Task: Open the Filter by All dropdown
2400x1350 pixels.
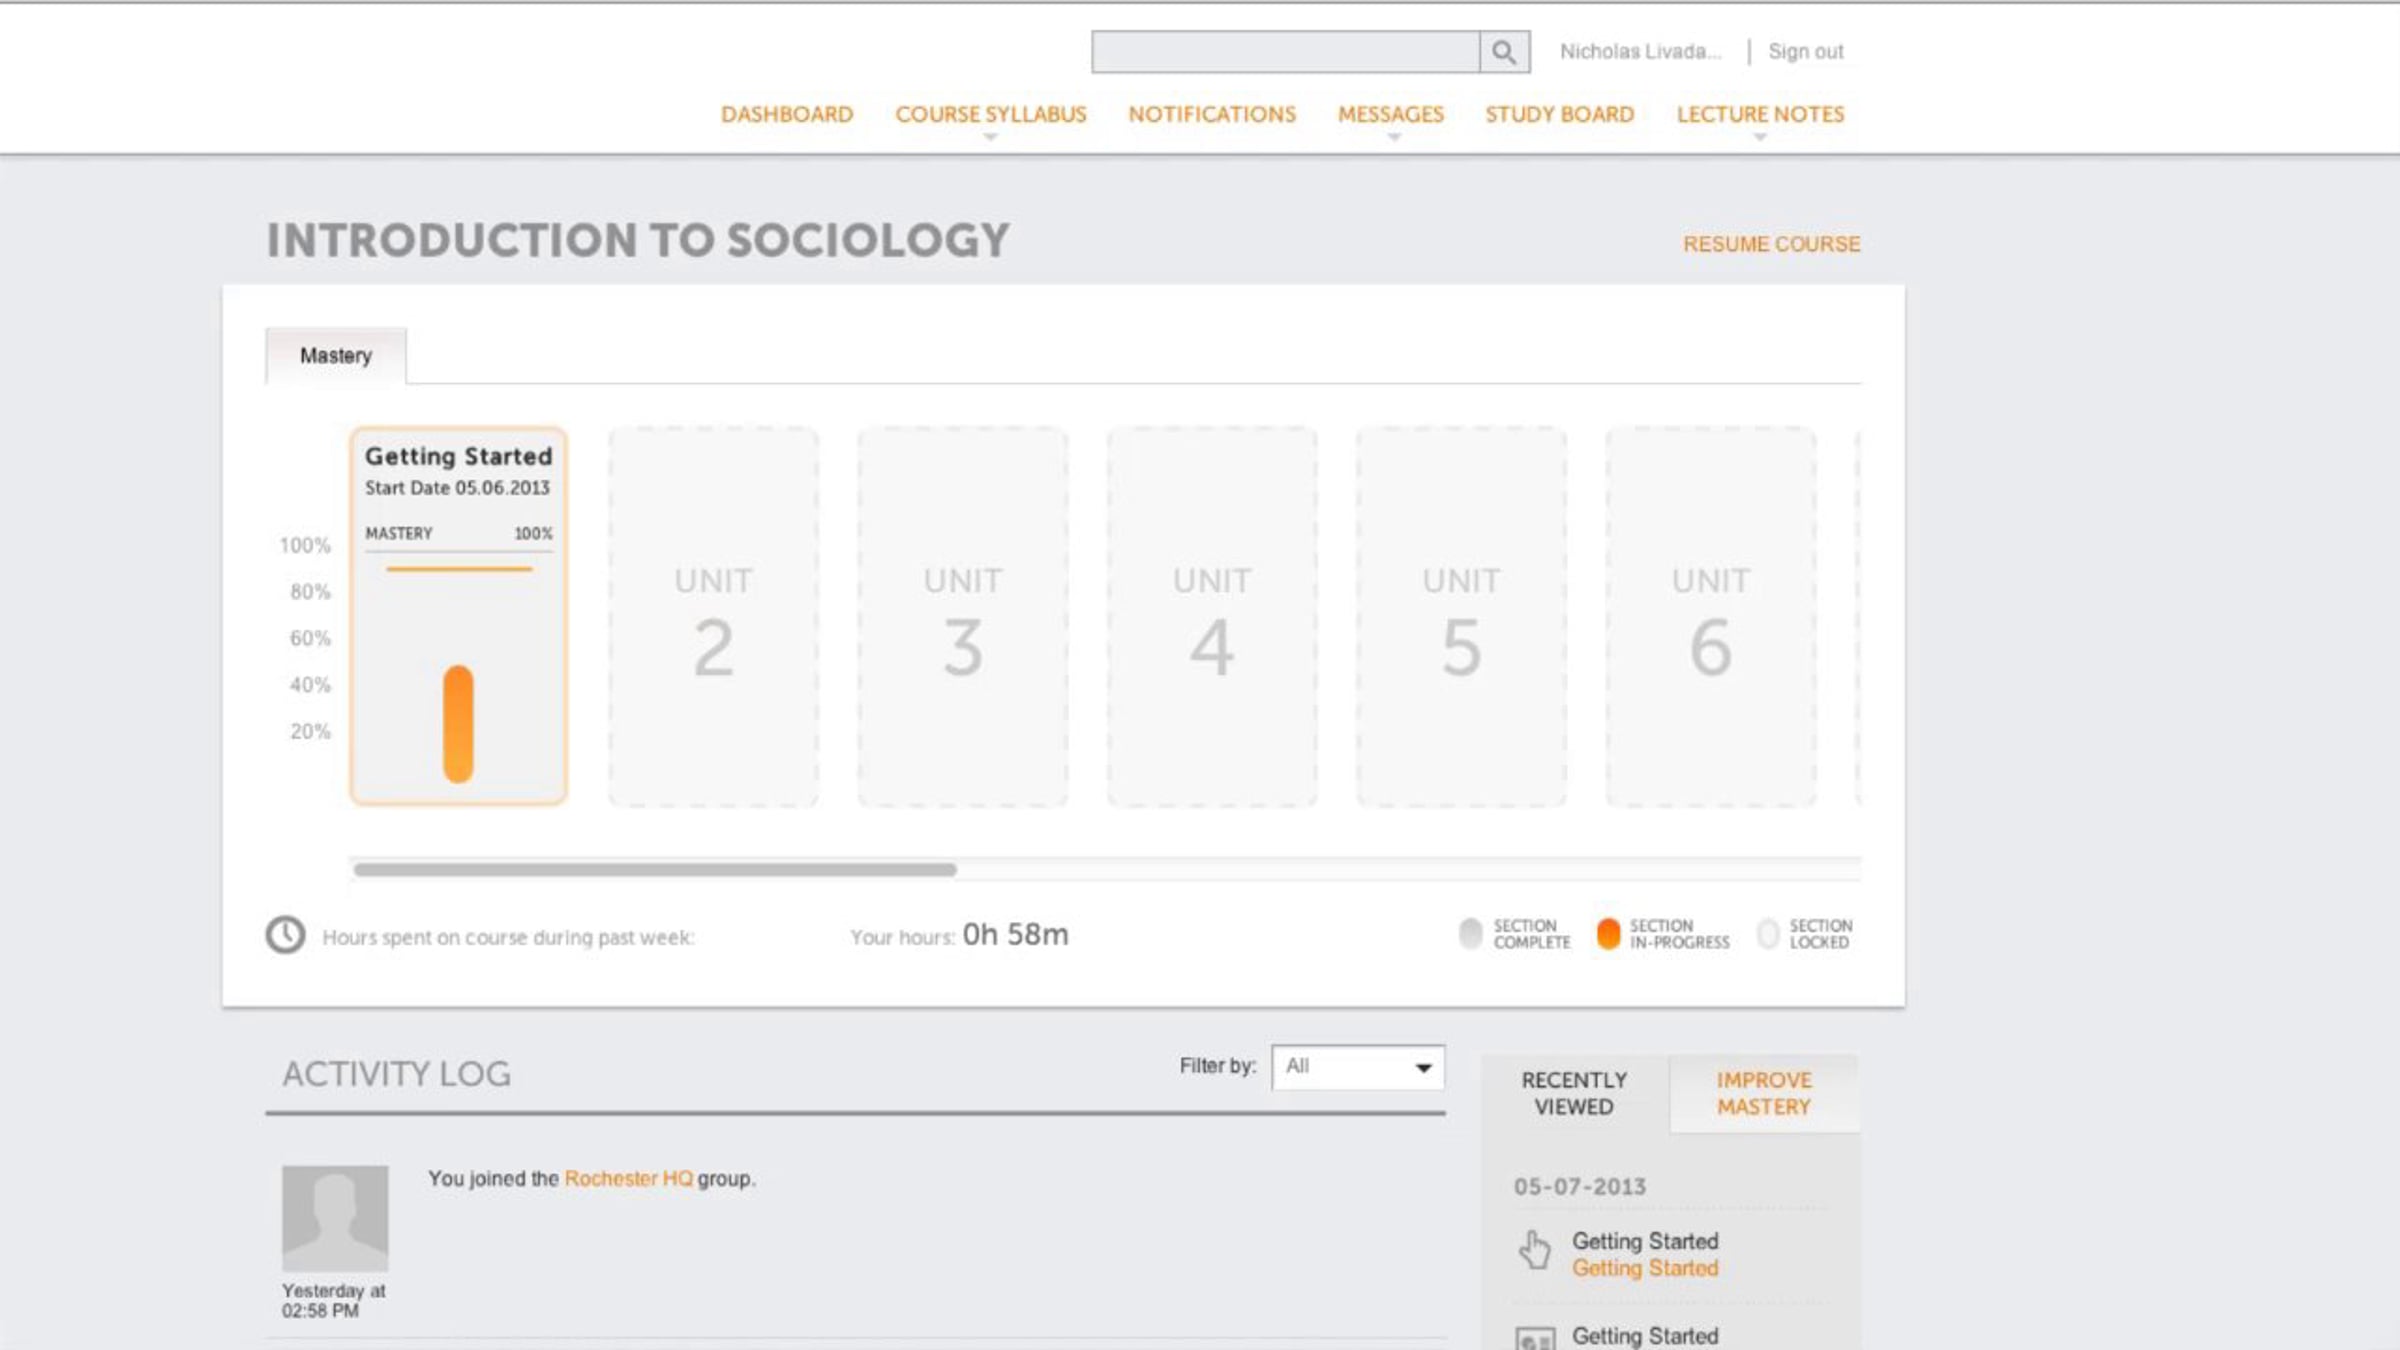Action: click(x=1358, y=1067)
